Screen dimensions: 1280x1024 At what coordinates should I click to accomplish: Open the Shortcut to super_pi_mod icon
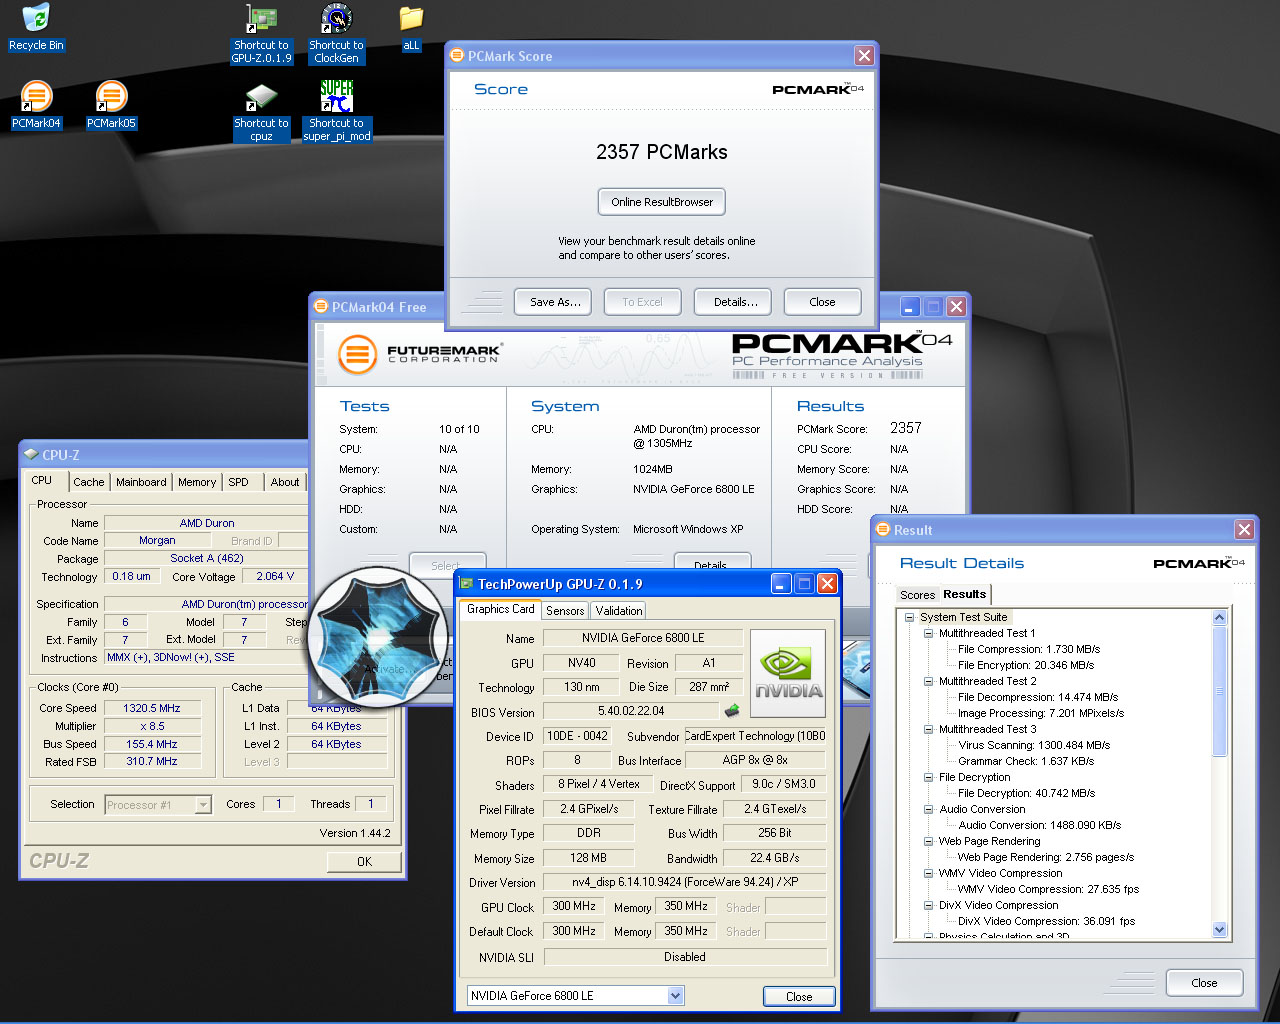pos(337,112)
